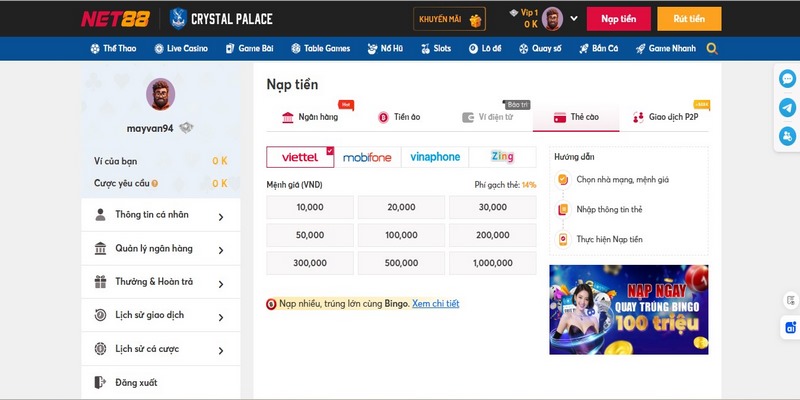
Task: Click the info icon beside Cược yêu cầu
Action: [155, 183]
